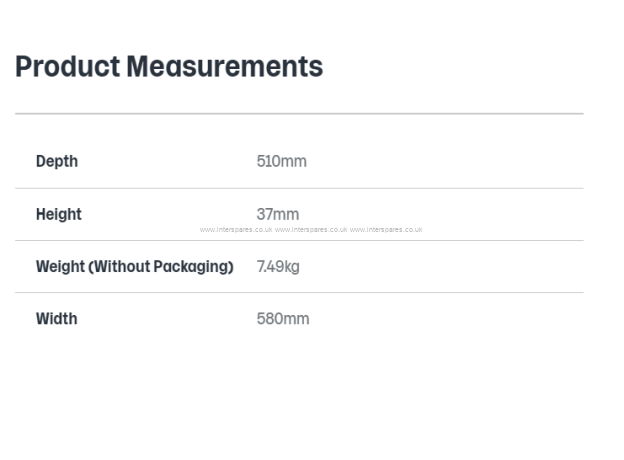Click the divider between Depth and Height
Viewport: 624px width, 460px height.
click(x=299, y=188)
